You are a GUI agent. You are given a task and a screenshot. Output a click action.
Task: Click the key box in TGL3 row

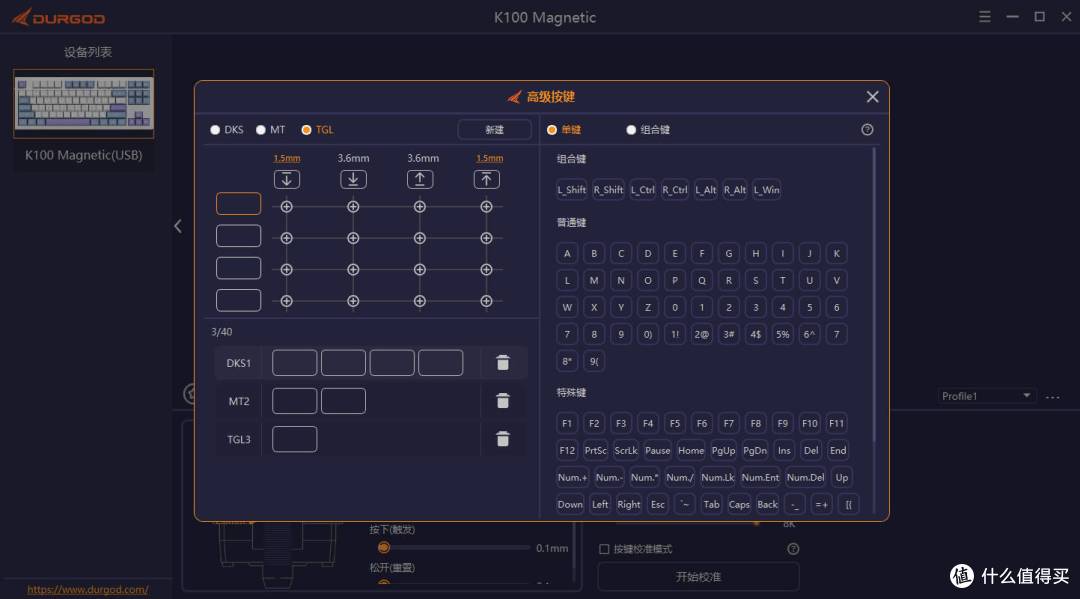(x=295, y=439)
